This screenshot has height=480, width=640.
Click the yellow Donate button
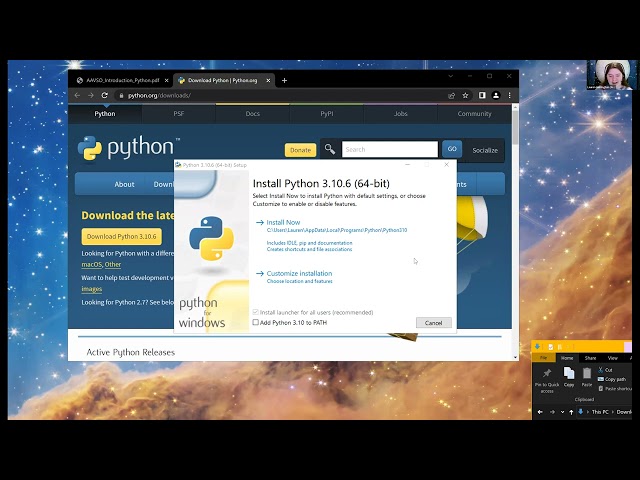click(300, 150)
